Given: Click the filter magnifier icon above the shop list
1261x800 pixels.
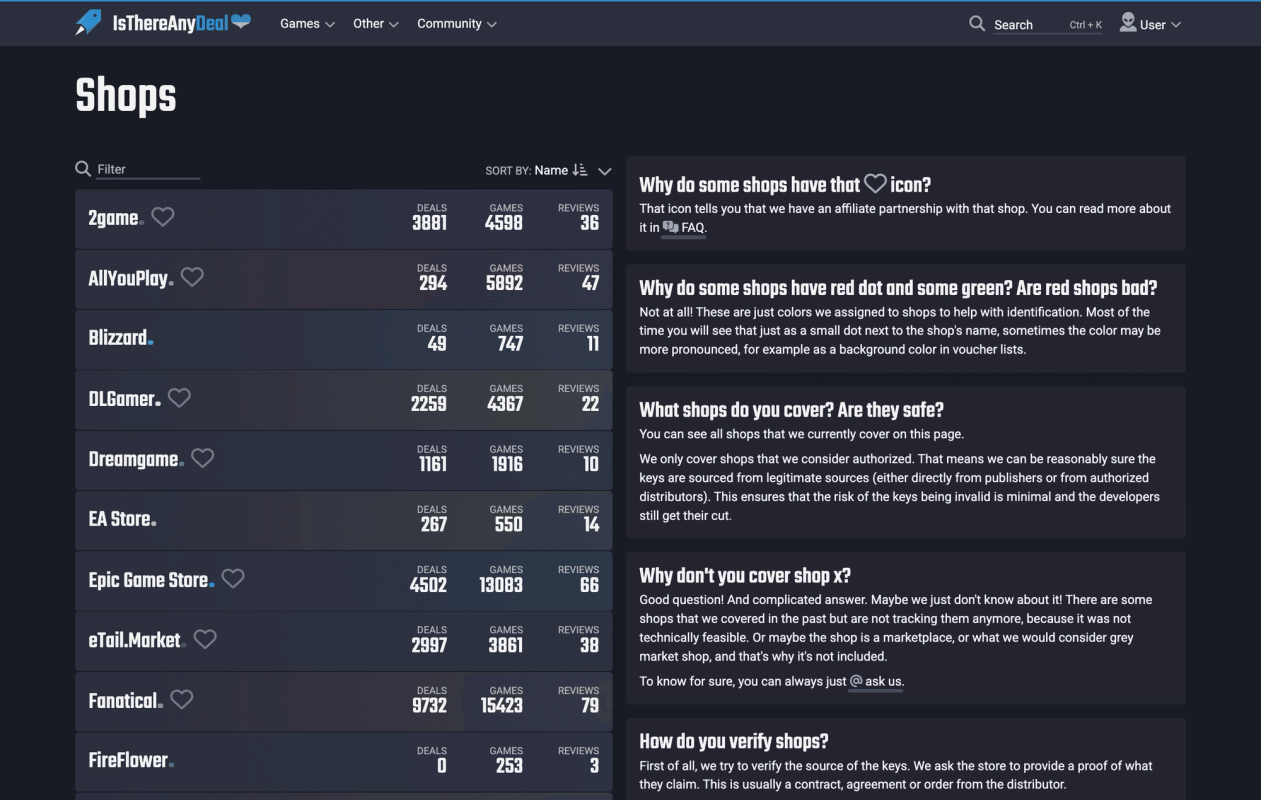Looking at the screenshot, I should [83, 169].
